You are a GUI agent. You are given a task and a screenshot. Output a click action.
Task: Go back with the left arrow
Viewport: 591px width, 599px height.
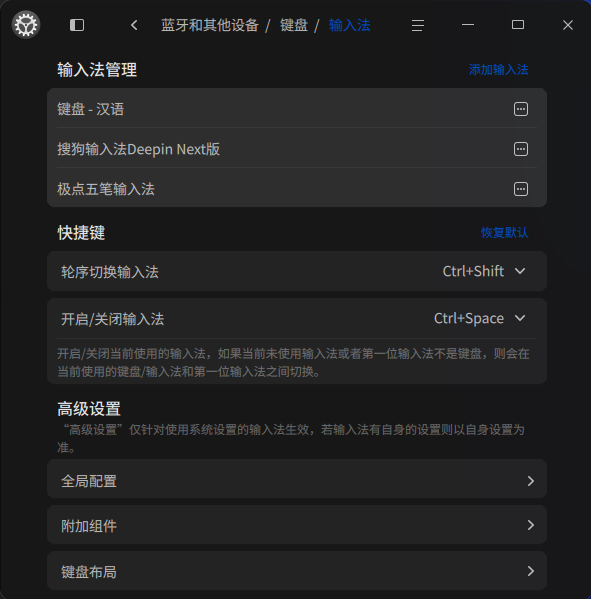[x=134, y=25]
